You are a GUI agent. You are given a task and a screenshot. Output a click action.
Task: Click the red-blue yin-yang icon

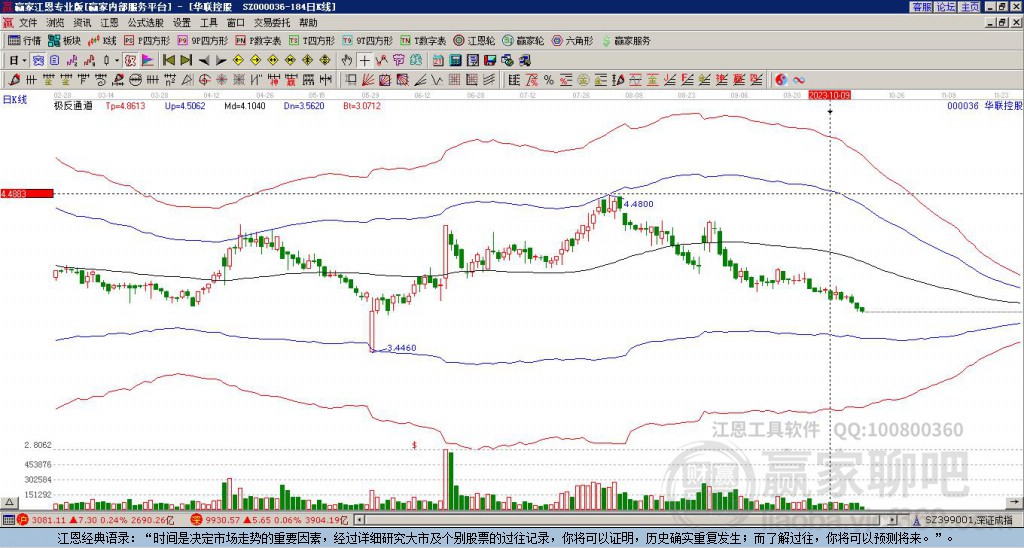point(781,80)
